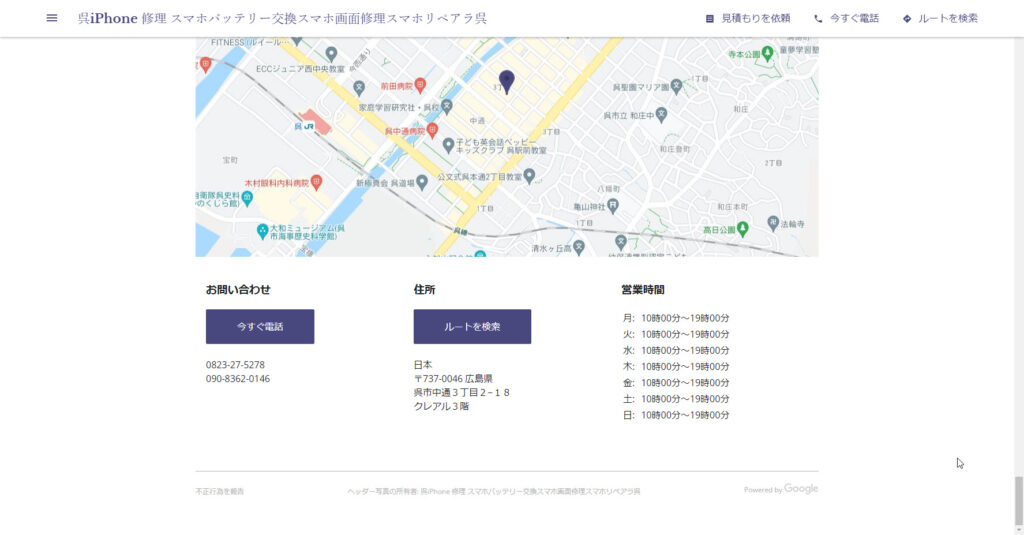
Task: Click Saturday hours row starting with 土
Action: (x=676, y=398)
